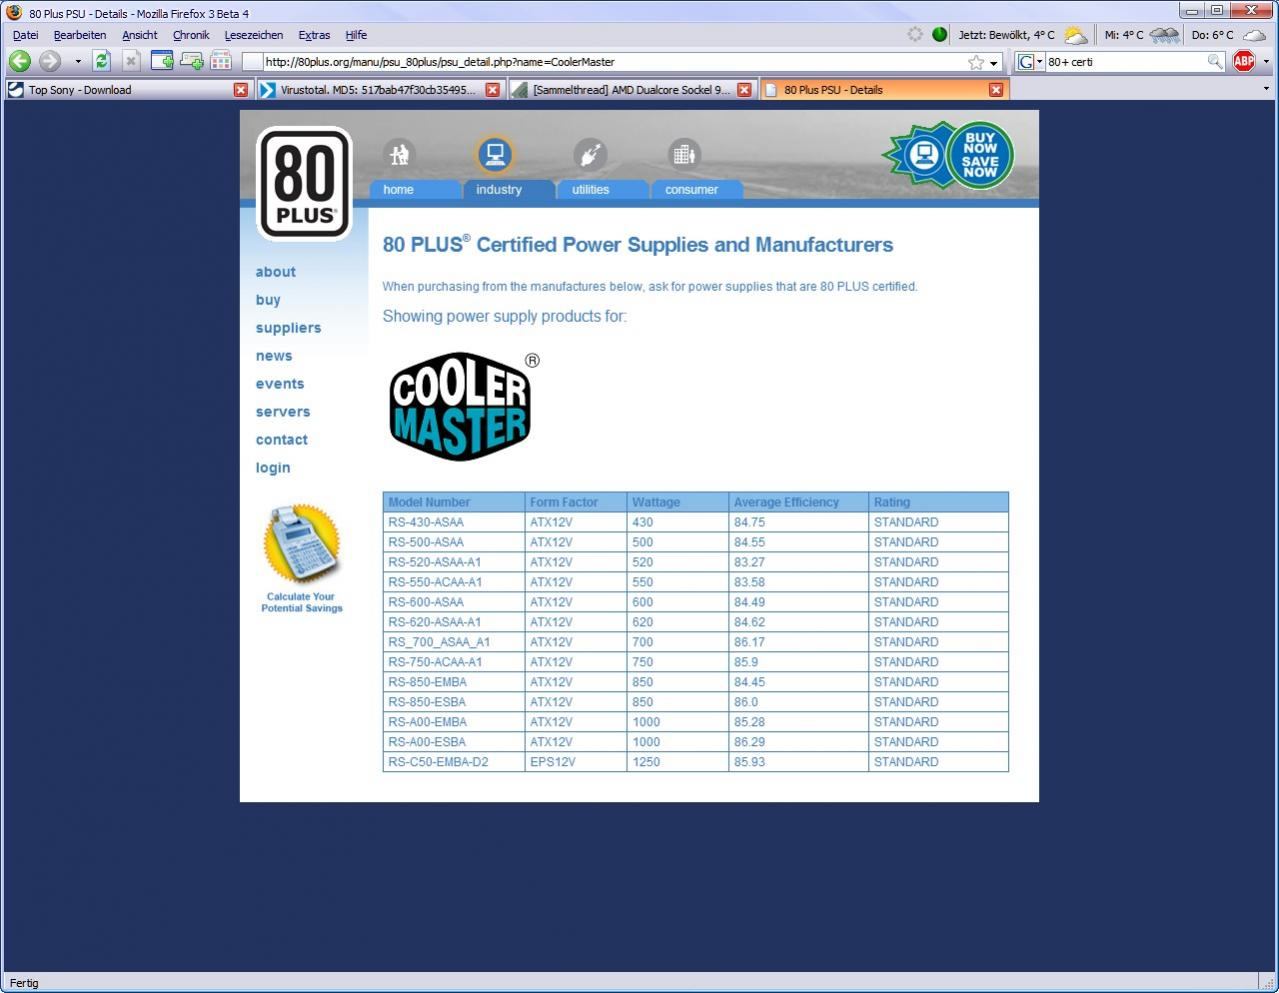This screenshot has width=1279, height=993.
Task: Open the servers sidebar link
Action: pyautogui.click(x=283, y=412)
